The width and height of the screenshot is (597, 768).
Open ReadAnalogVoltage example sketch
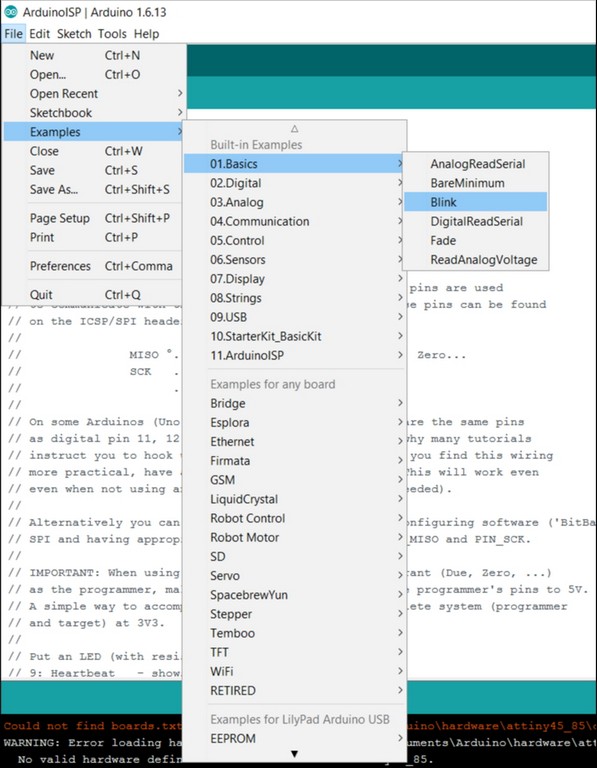tap(476, 259)
